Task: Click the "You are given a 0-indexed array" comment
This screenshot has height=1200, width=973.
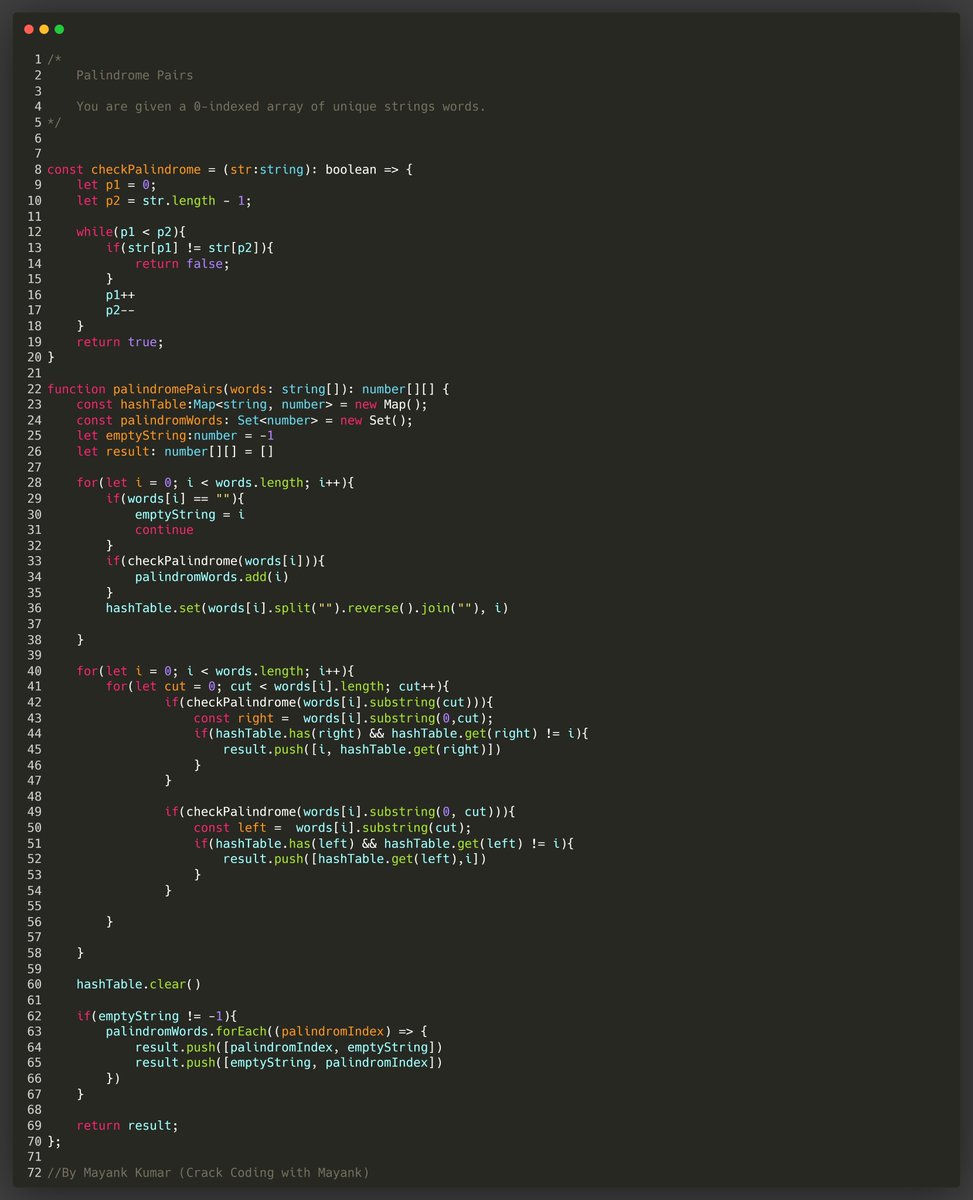Action: click(281, 106)
